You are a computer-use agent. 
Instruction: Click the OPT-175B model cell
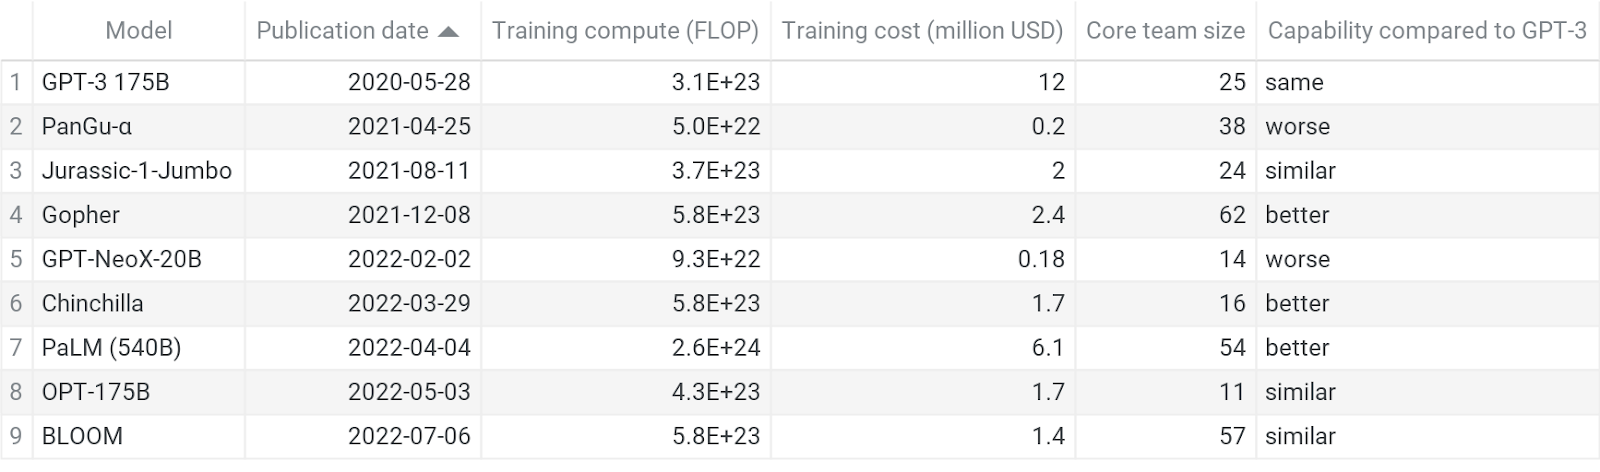pos(96,392)
